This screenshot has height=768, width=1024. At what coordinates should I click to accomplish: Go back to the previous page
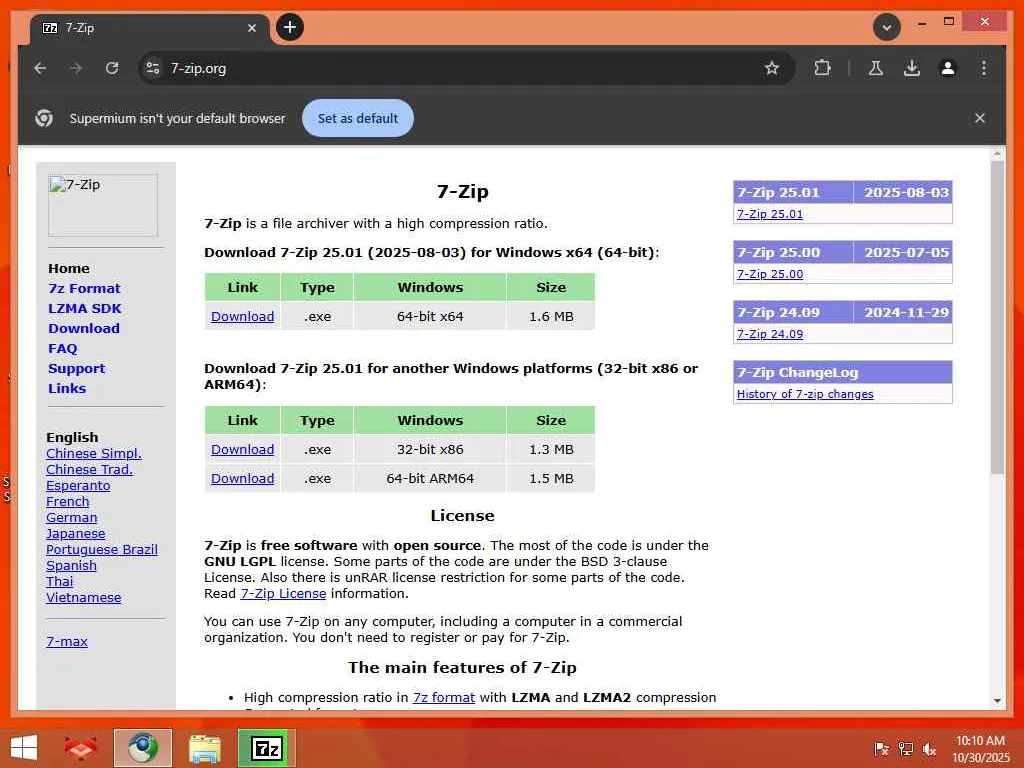pyautogui.click(x=40, y=68)
